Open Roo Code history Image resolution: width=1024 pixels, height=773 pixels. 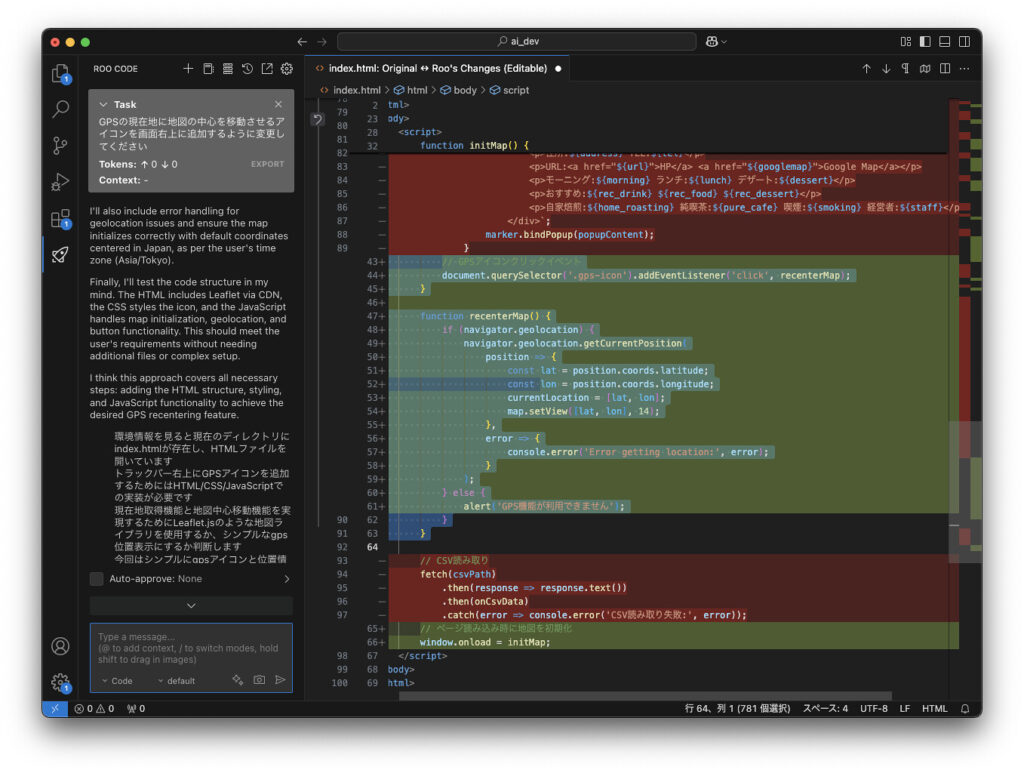coord(247,69)
